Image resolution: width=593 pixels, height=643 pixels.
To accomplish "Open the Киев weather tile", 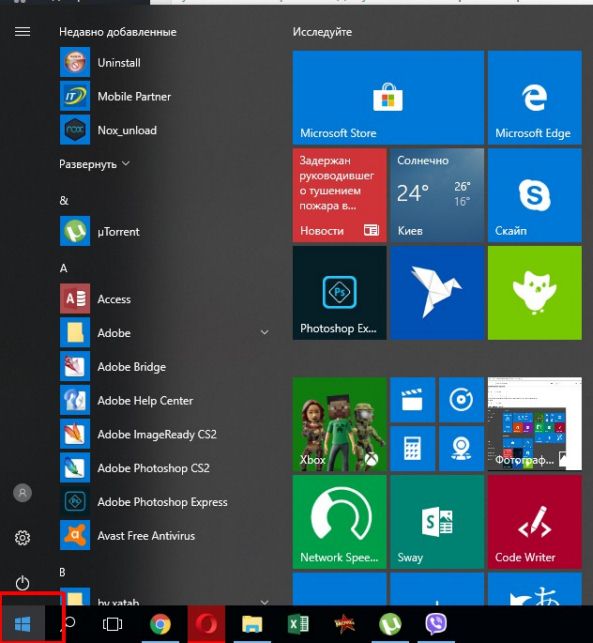I will [x=437, y=195].
